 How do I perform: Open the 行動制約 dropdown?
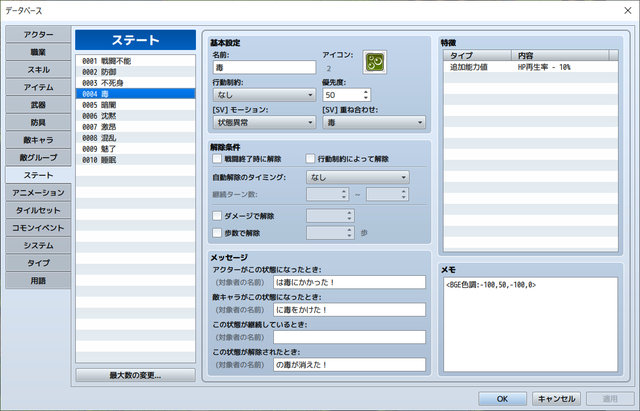(264, 95)
